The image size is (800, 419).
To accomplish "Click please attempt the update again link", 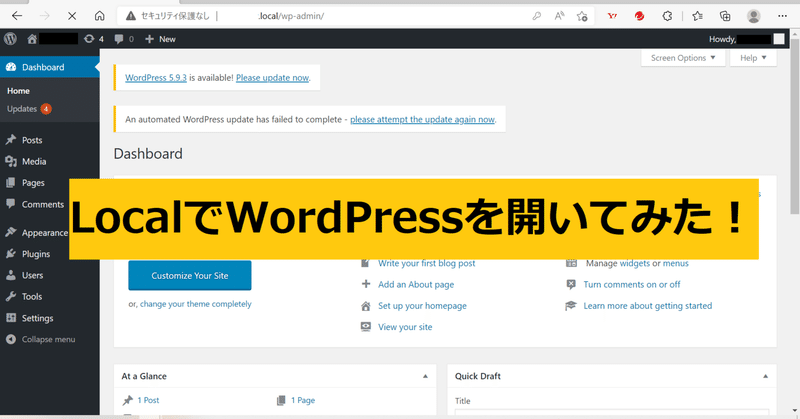I will point(422,119).
